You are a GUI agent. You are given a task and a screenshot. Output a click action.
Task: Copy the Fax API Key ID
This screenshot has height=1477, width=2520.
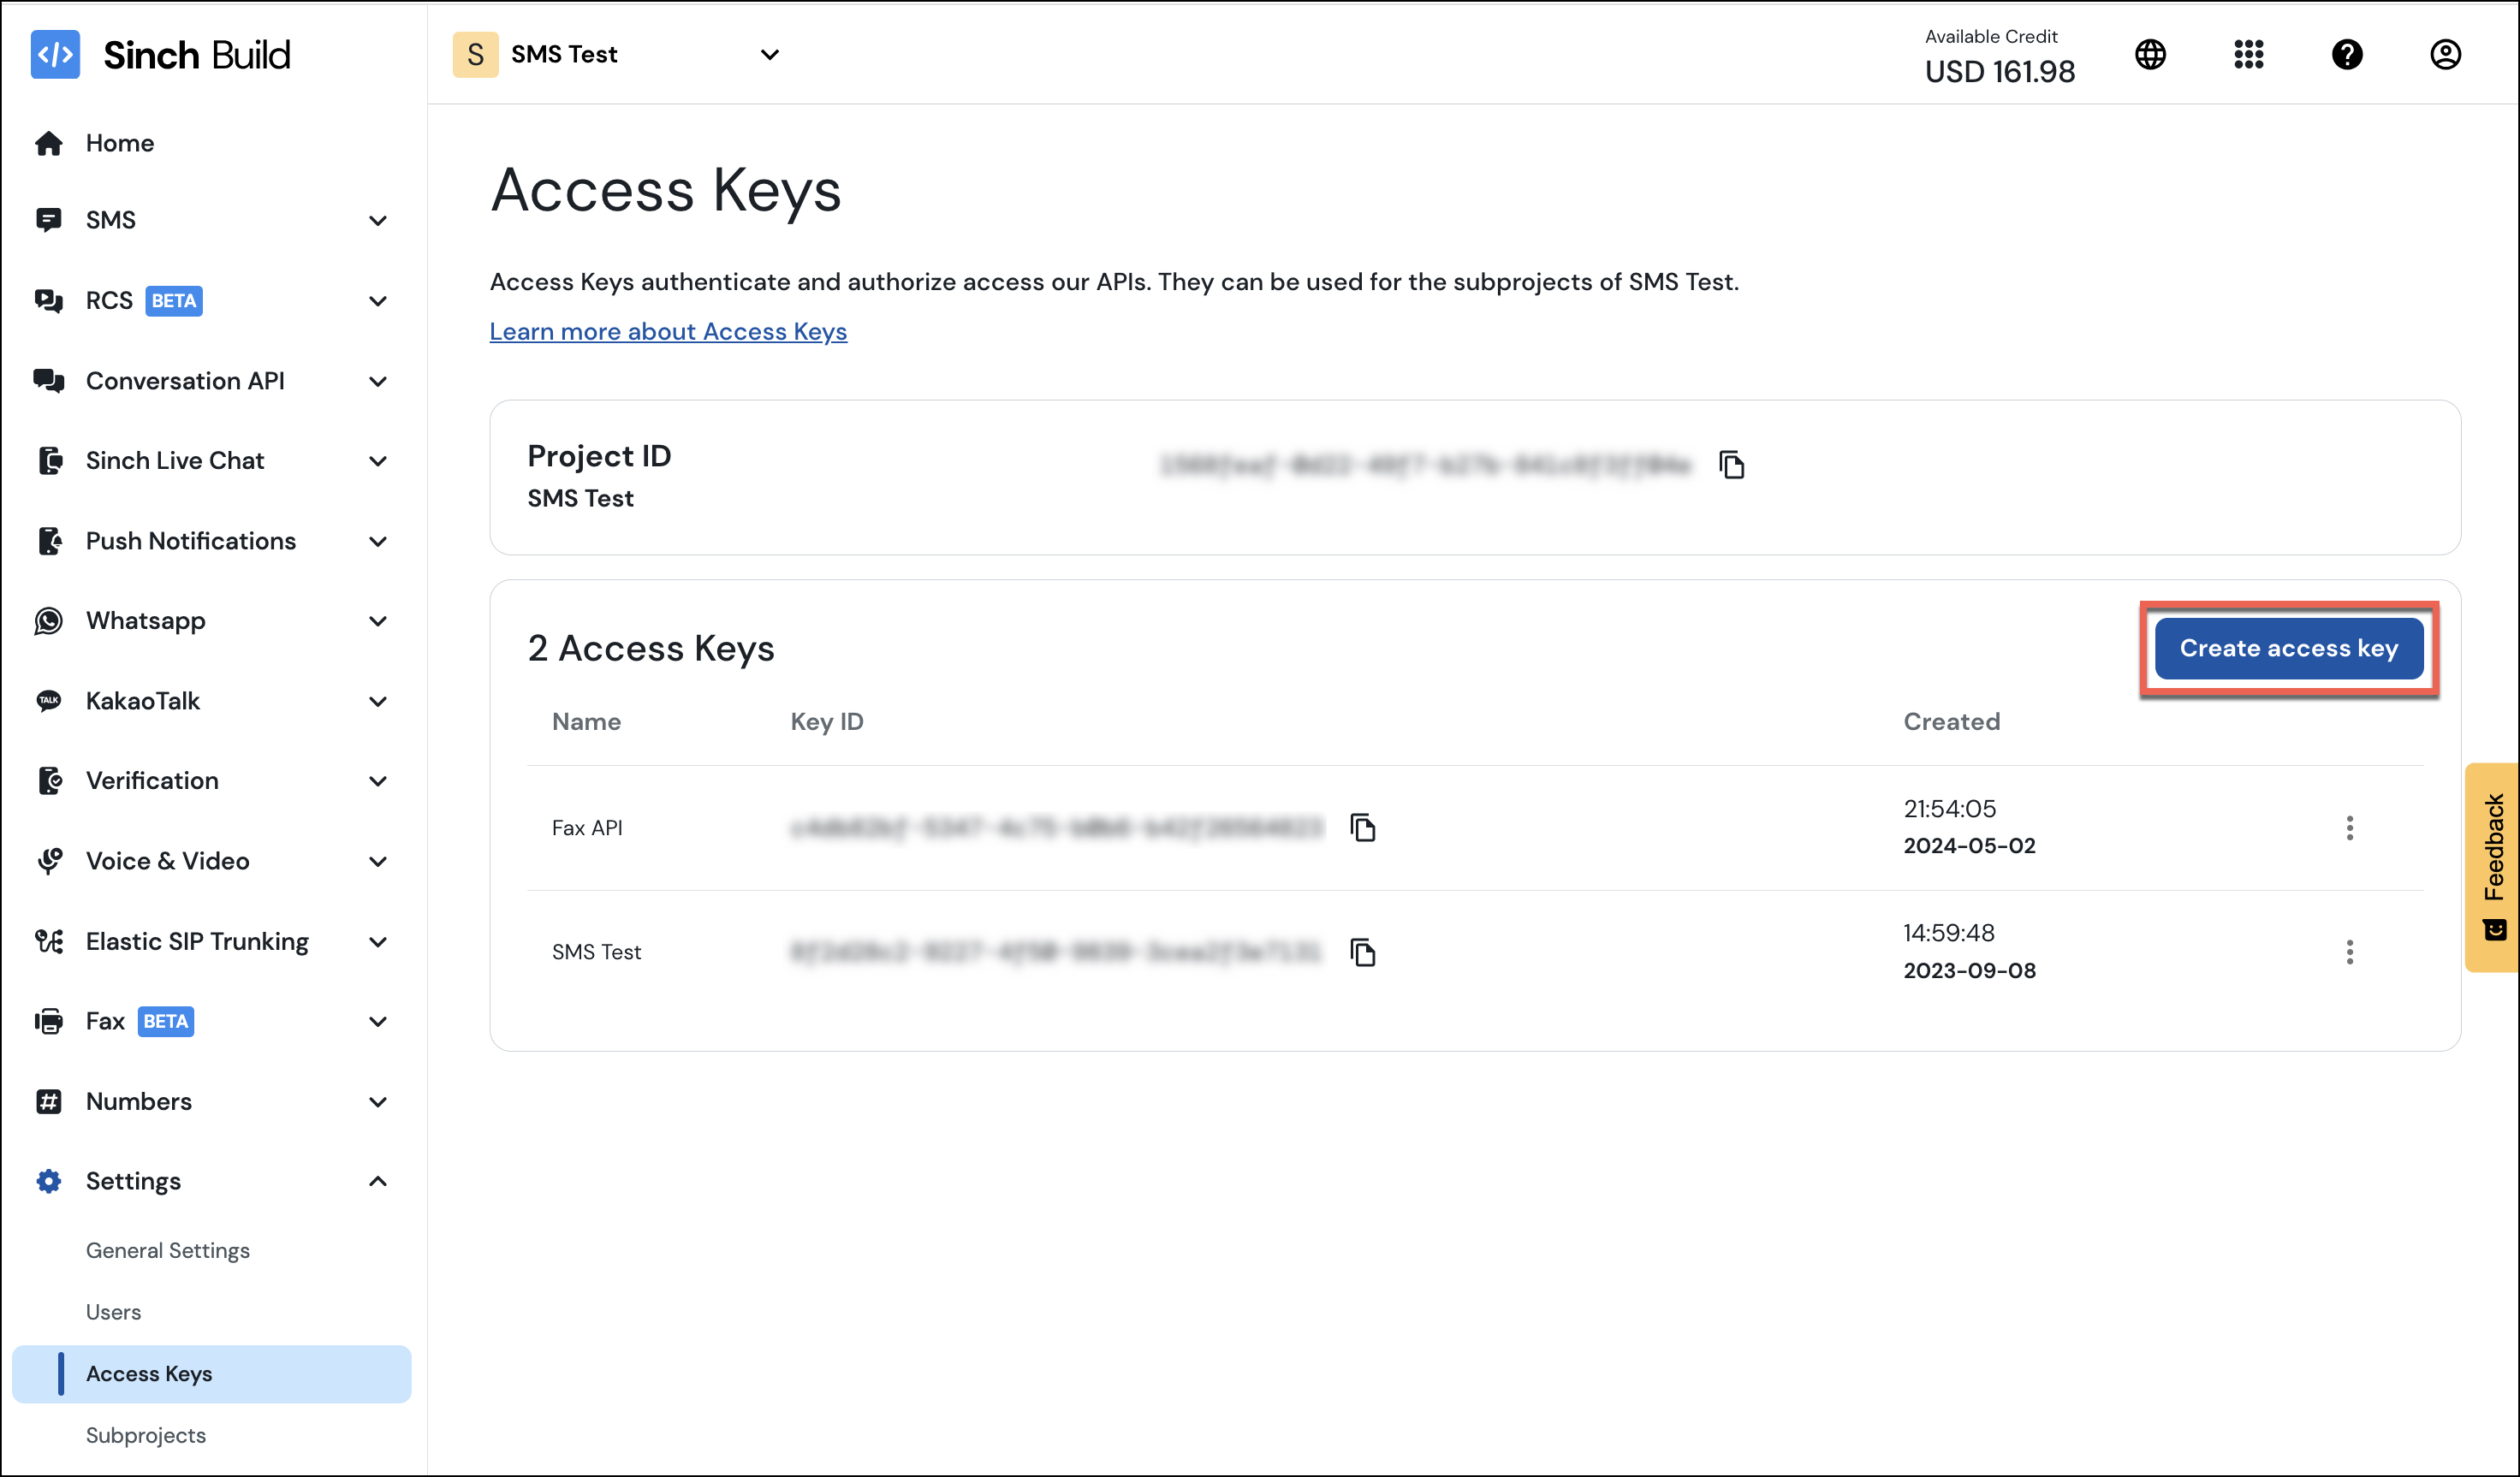click(1364, 828)
